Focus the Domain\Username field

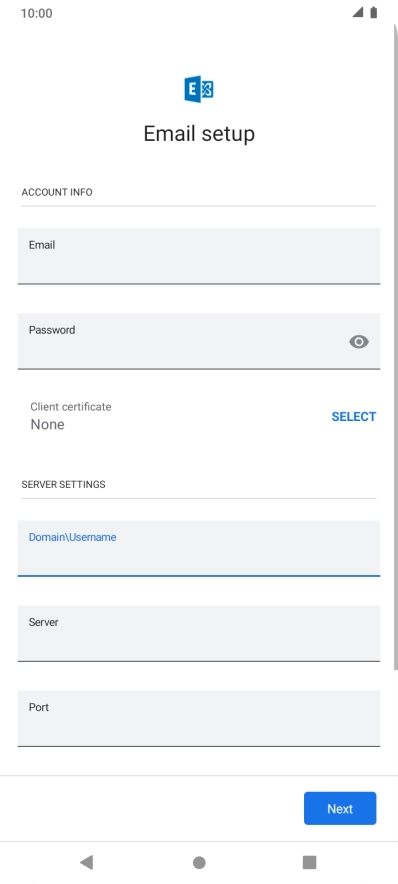pos(199,549)
